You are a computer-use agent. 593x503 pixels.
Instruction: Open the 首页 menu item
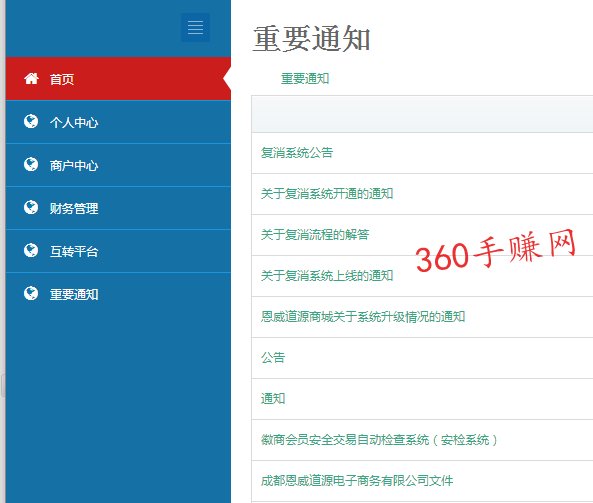pyautogui.click(x=118, y=79)
